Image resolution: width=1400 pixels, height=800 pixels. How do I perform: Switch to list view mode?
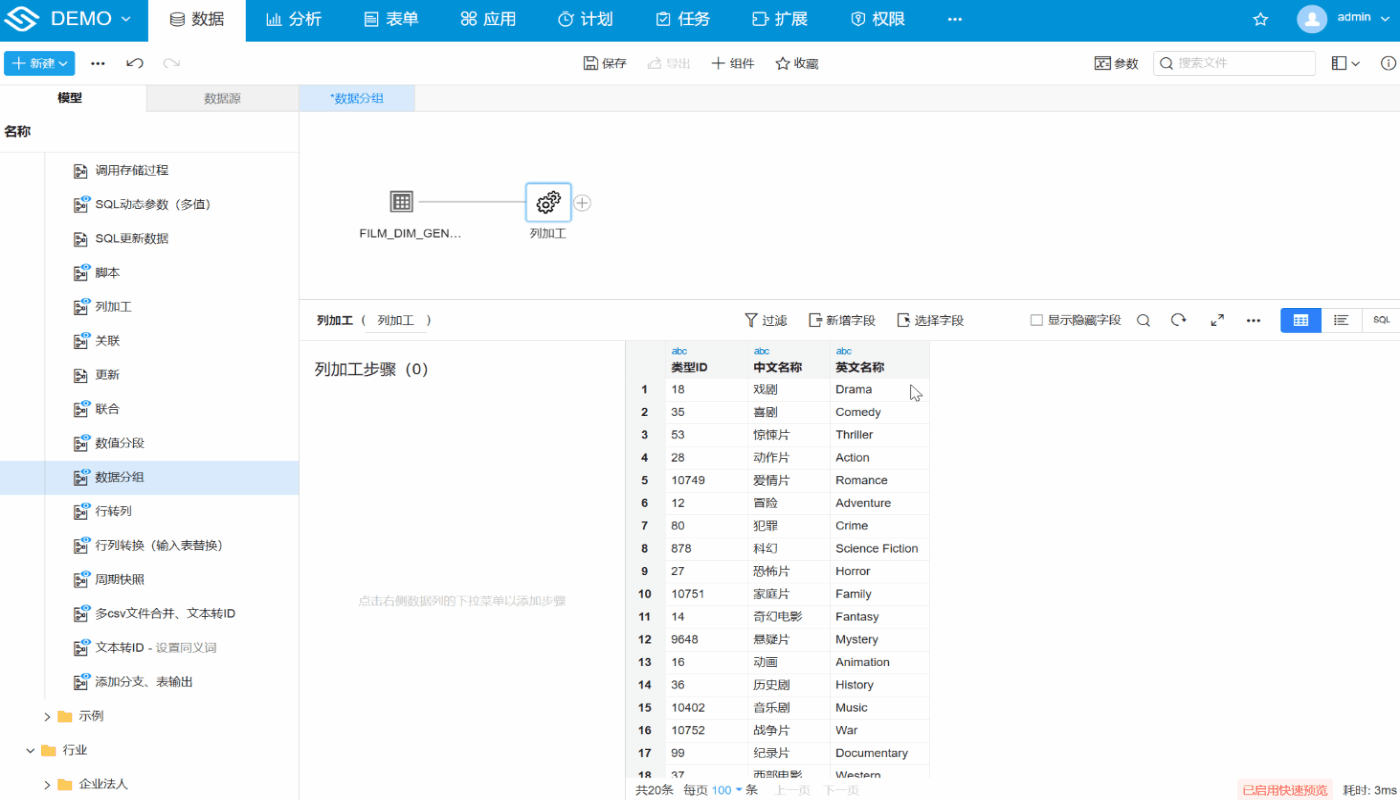click(1341, 320)
